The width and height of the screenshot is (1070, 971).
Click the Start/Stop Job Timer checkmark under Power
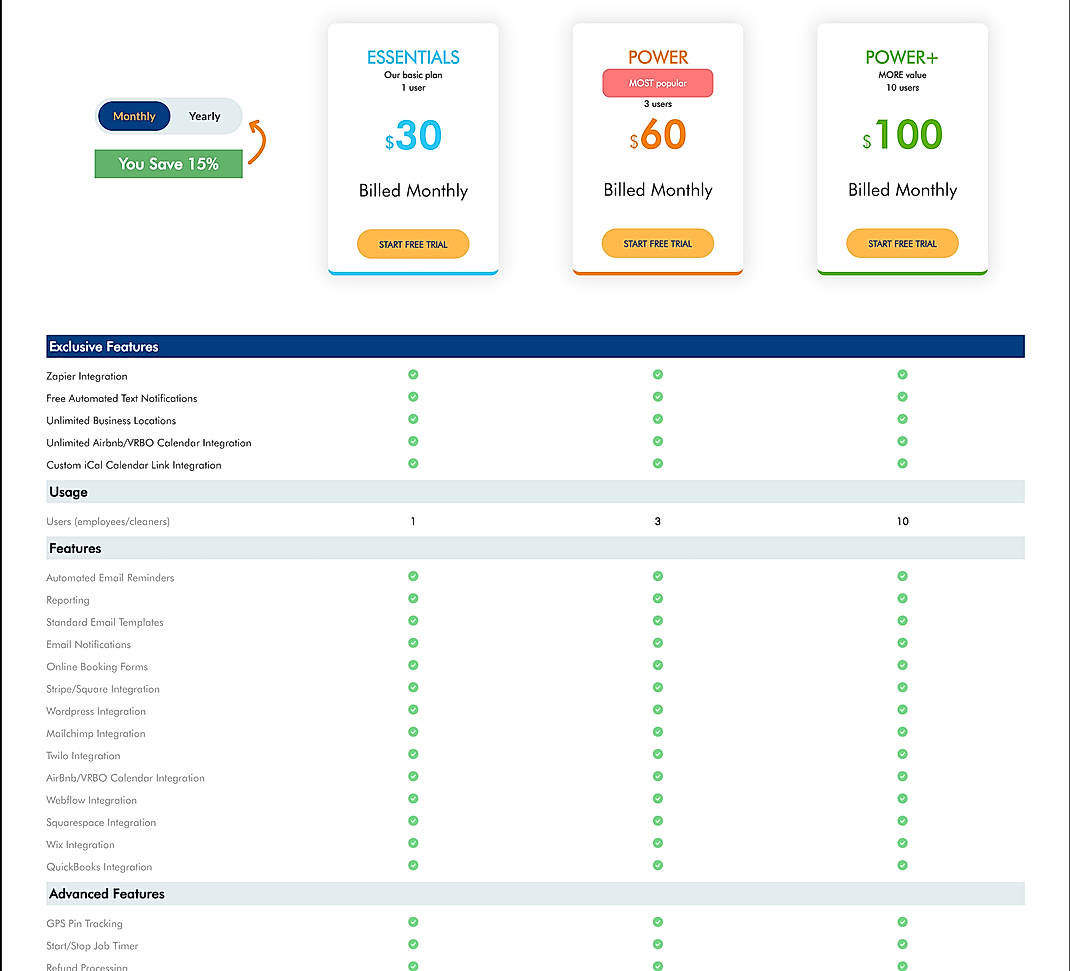[657, 944]
